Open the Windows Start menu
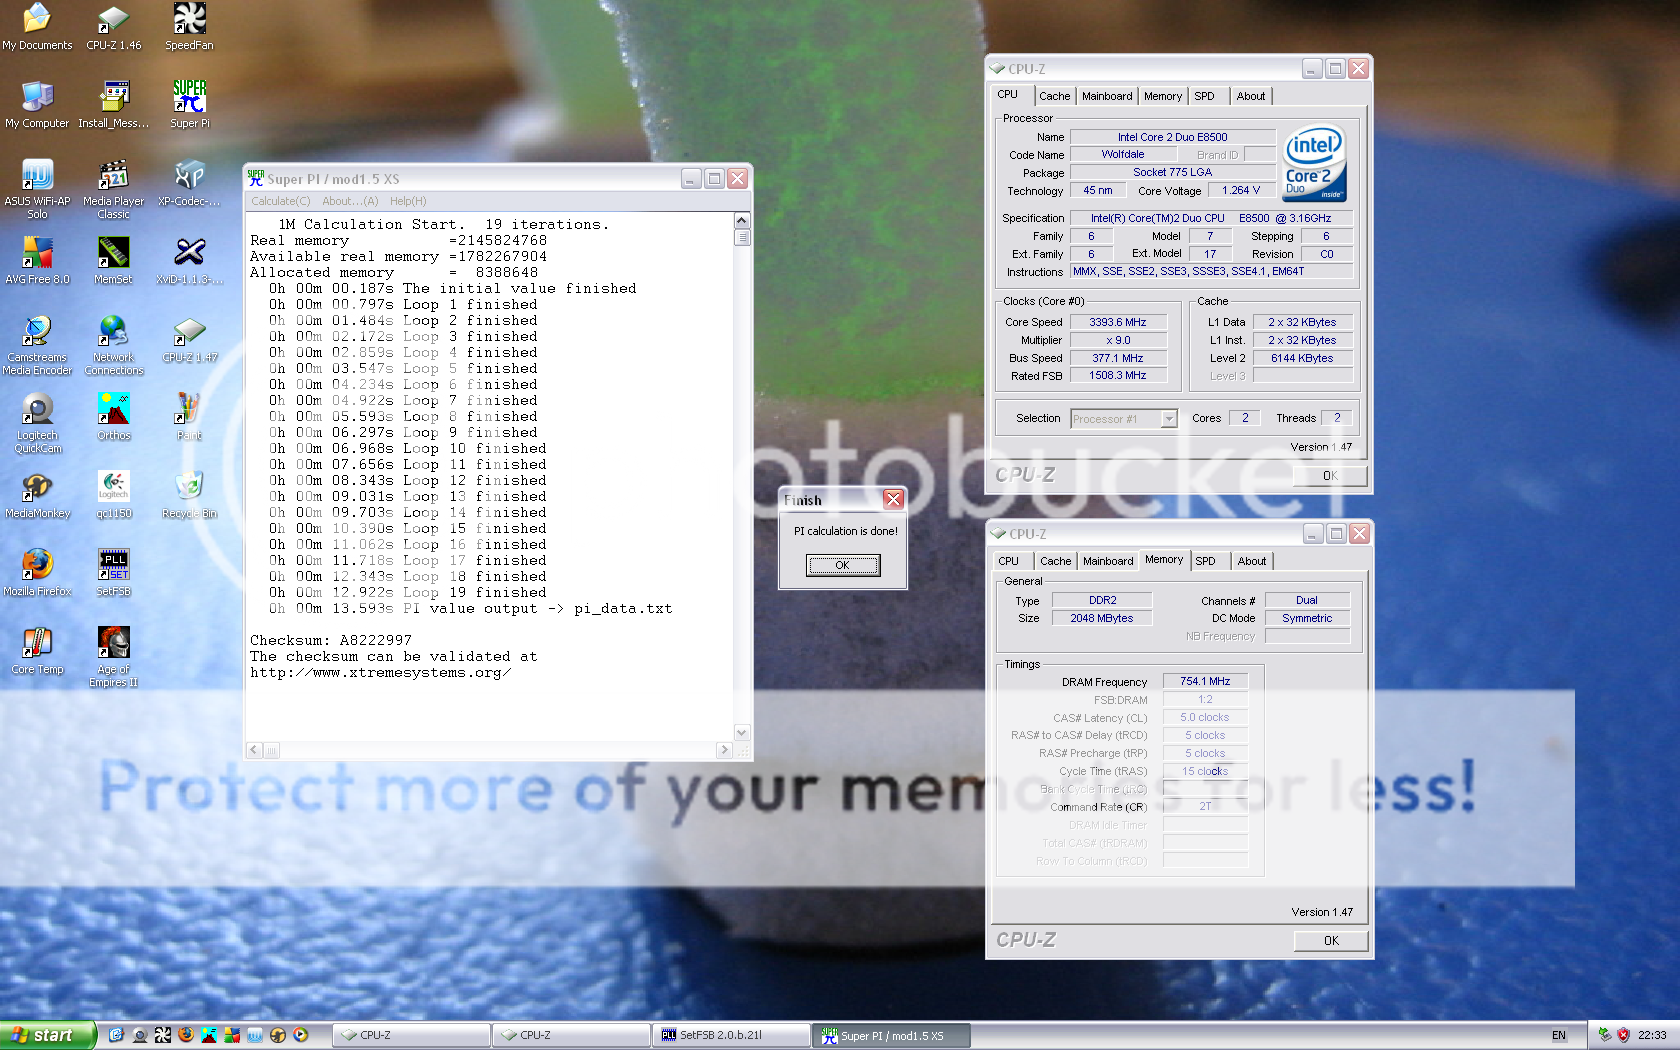Image resolution: width=1680 pixels, height=1050 pixels. tap(46, 1035)
